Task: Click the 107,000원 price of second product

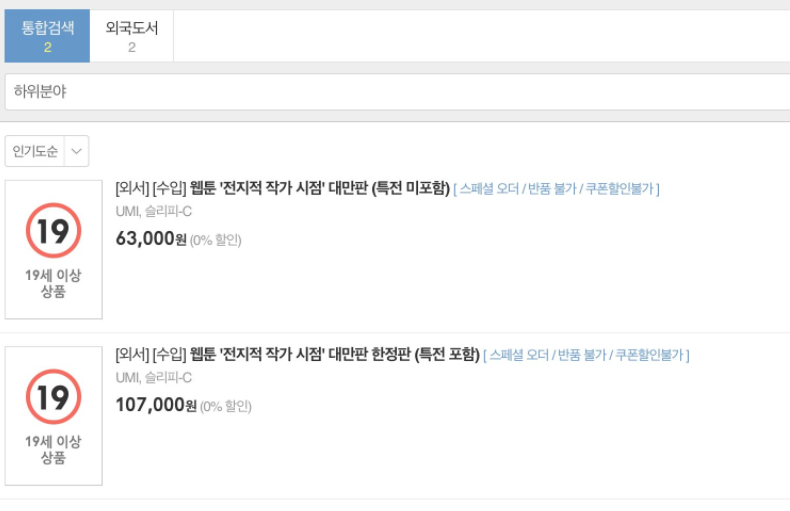Action: [156, 405]
